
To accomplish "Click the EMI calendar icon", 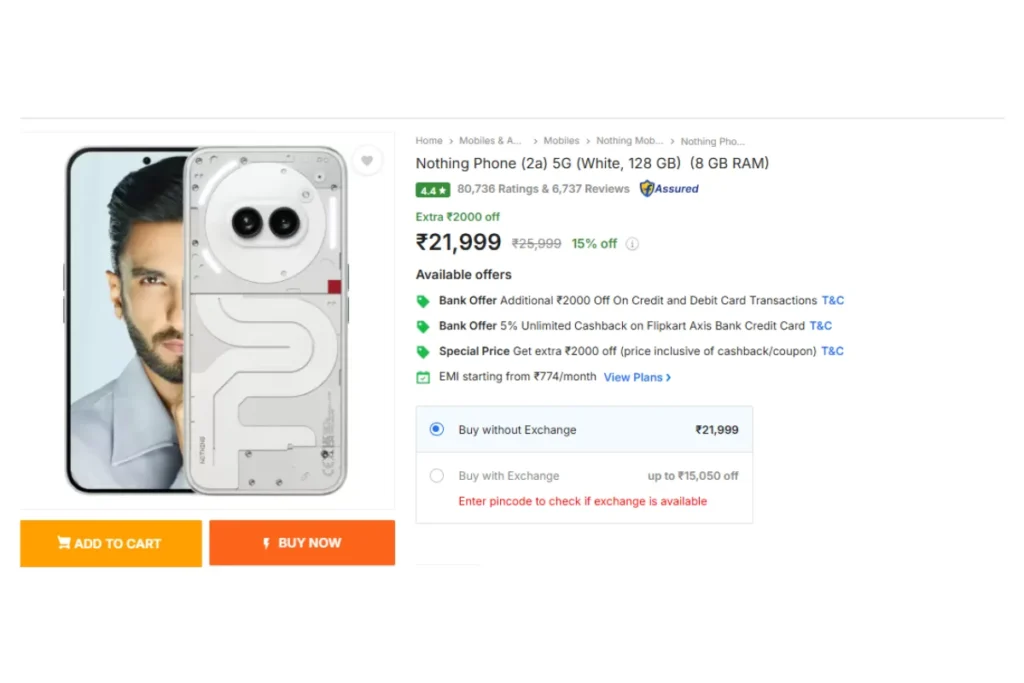I will pos(423,377).
